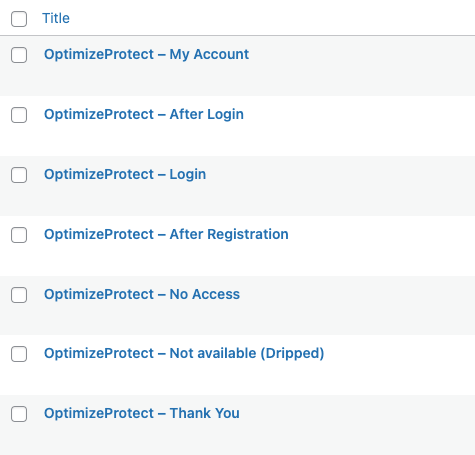Click blank space right of My Account title
The width and height of the screenshot is (475, 455).
[362, 66]
